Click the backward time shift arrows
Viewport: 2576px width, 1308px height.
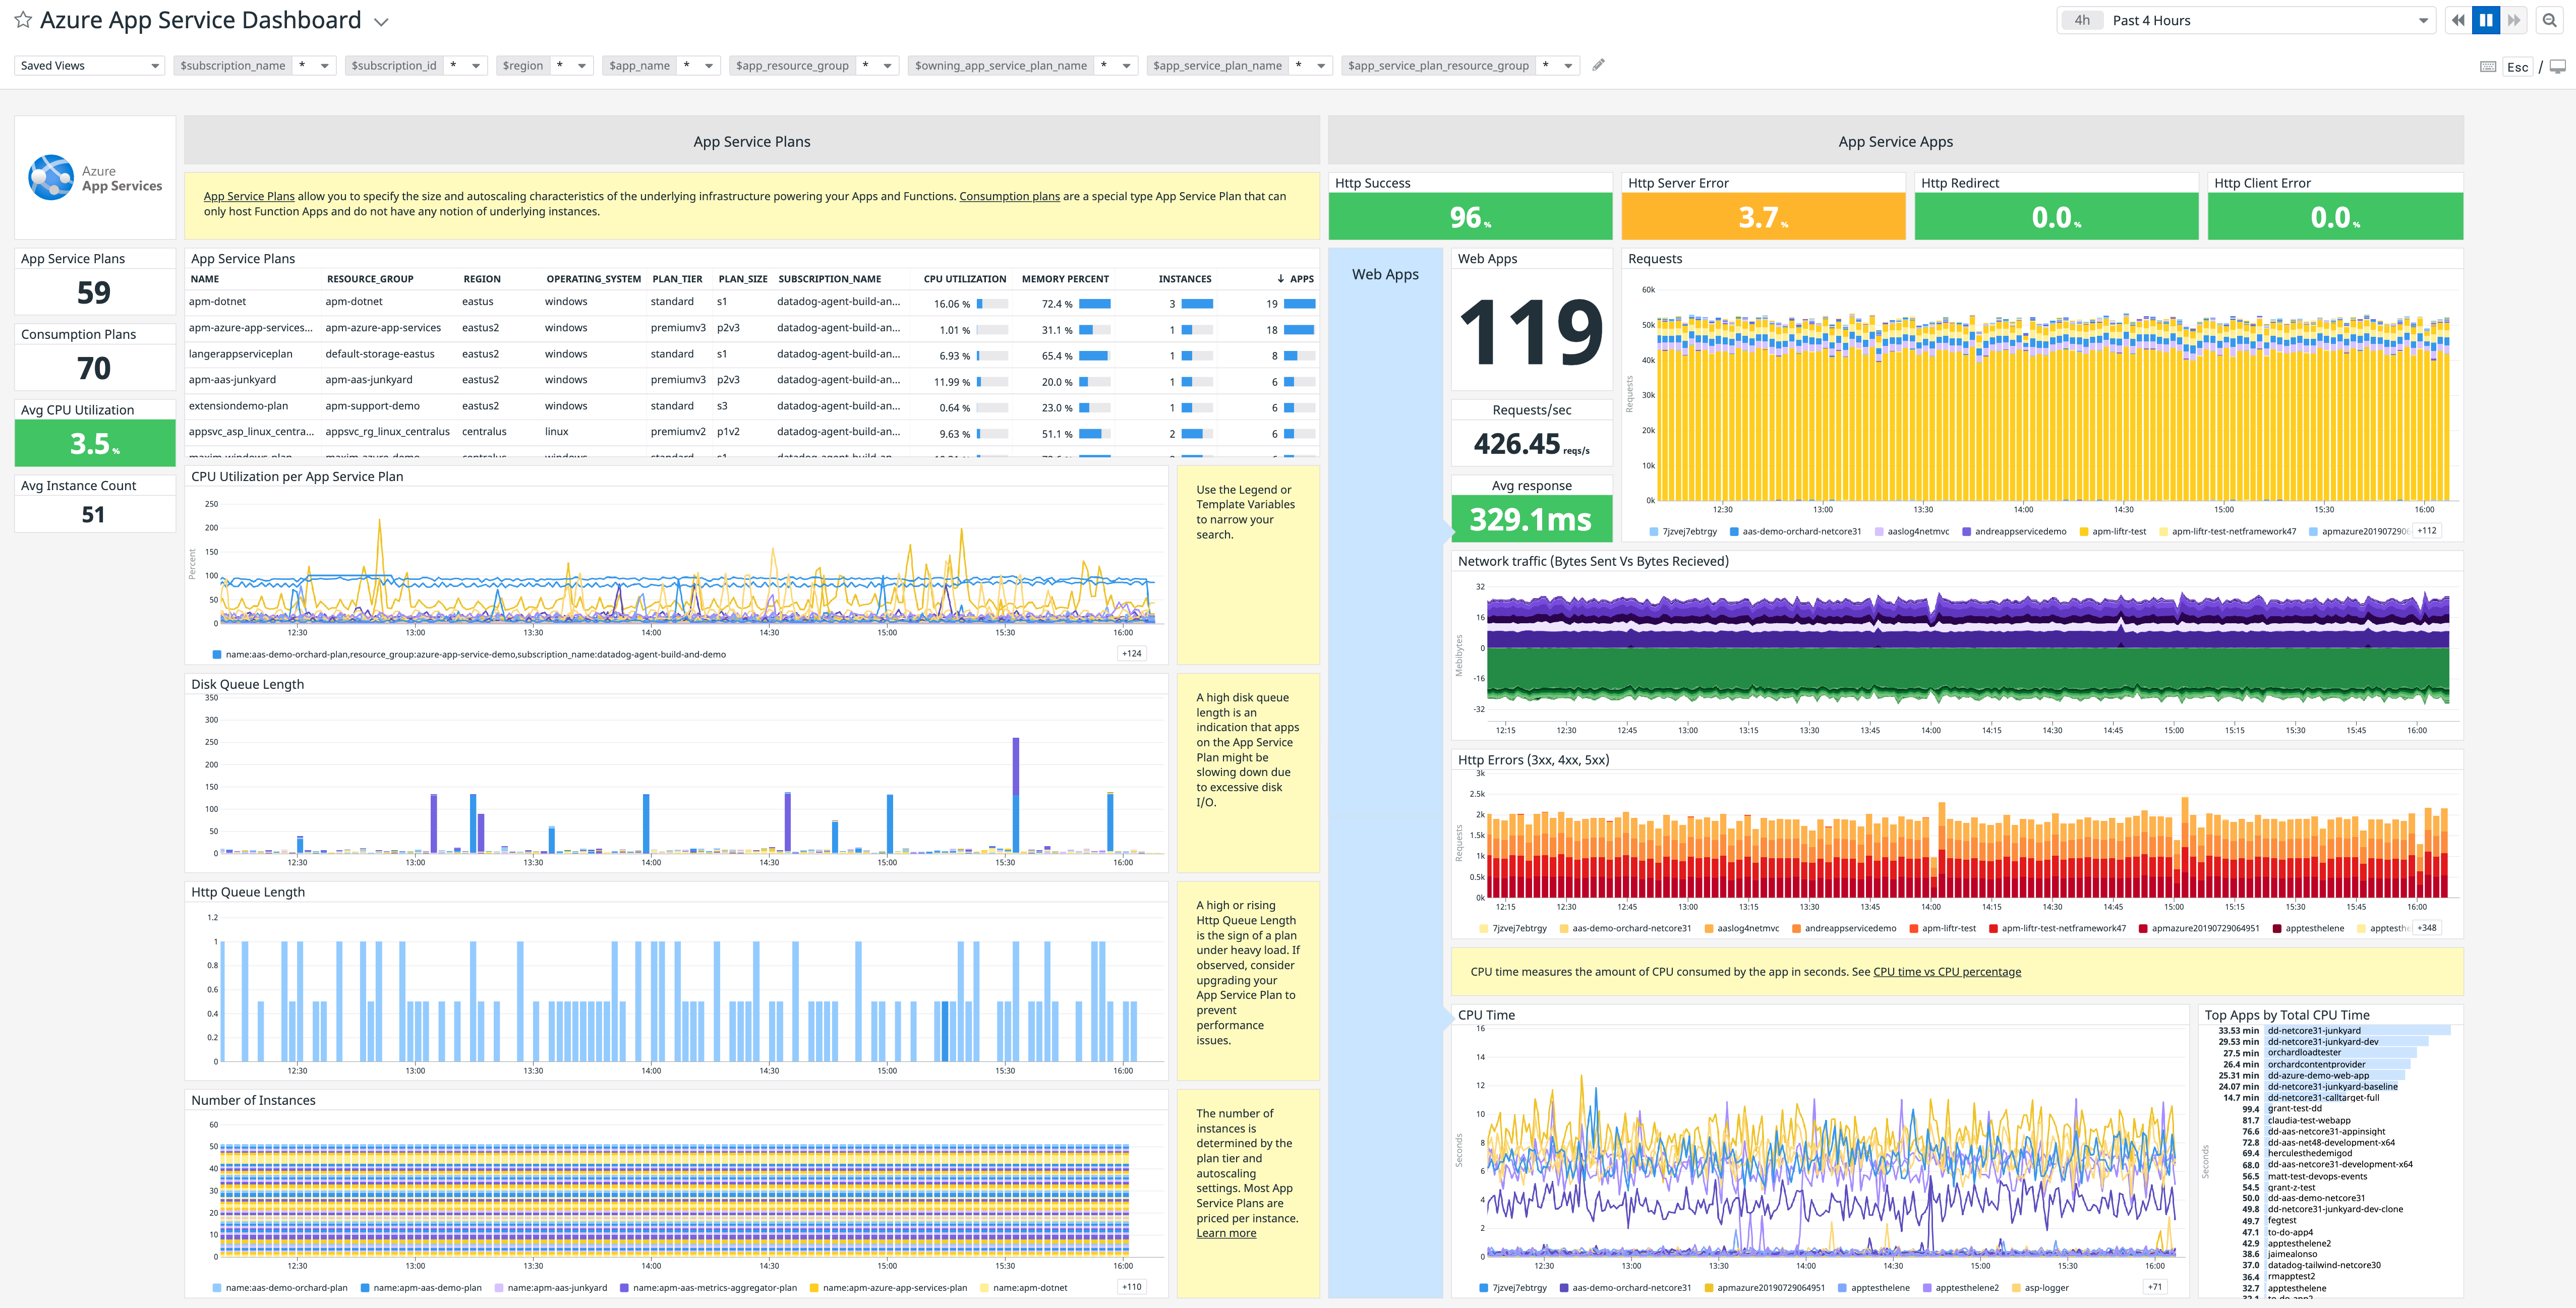[2458, 19]
